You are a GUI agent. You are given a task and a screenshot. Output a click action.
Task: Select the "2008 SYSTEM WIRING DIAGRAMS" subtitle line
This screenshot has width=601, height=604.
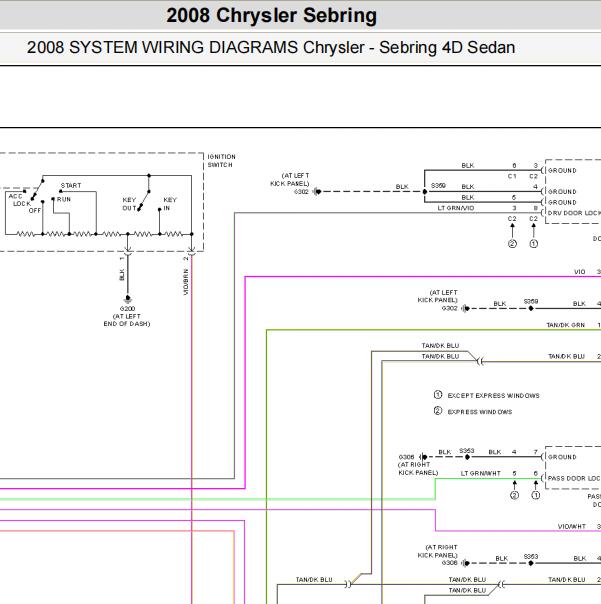(x=271, y=47)
